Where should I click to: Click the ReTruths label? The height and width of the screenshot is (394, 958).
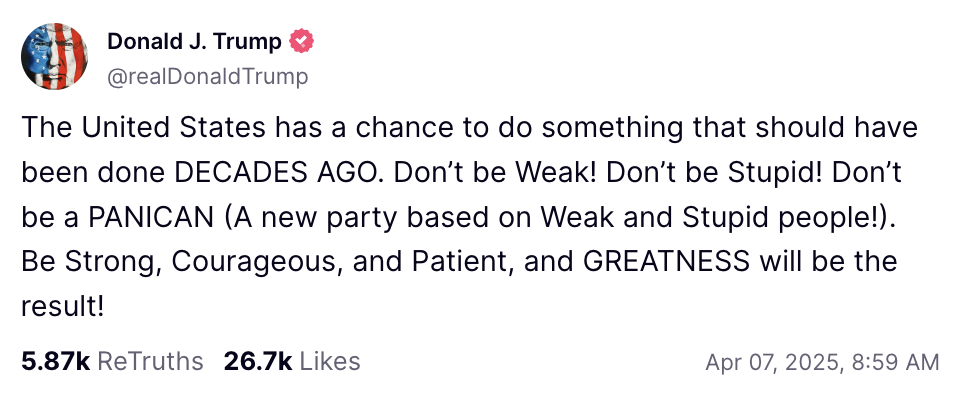150,362
